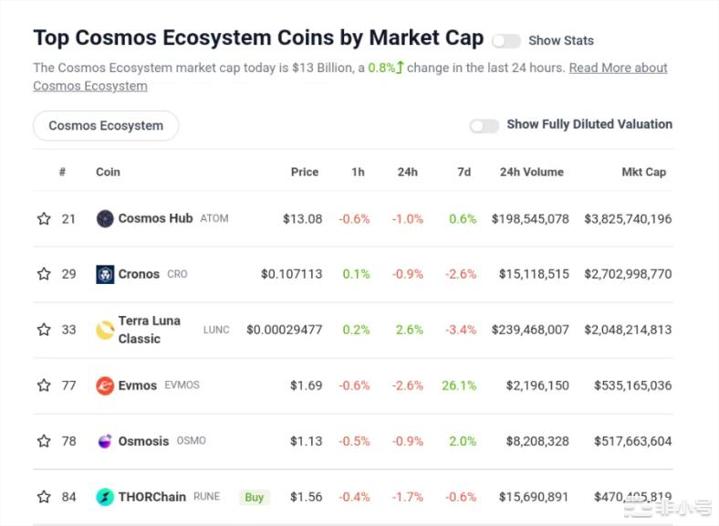Open Read More about Cosmos Ecosystem link
This screenshot has height=526, width=719.
[618, 68]
